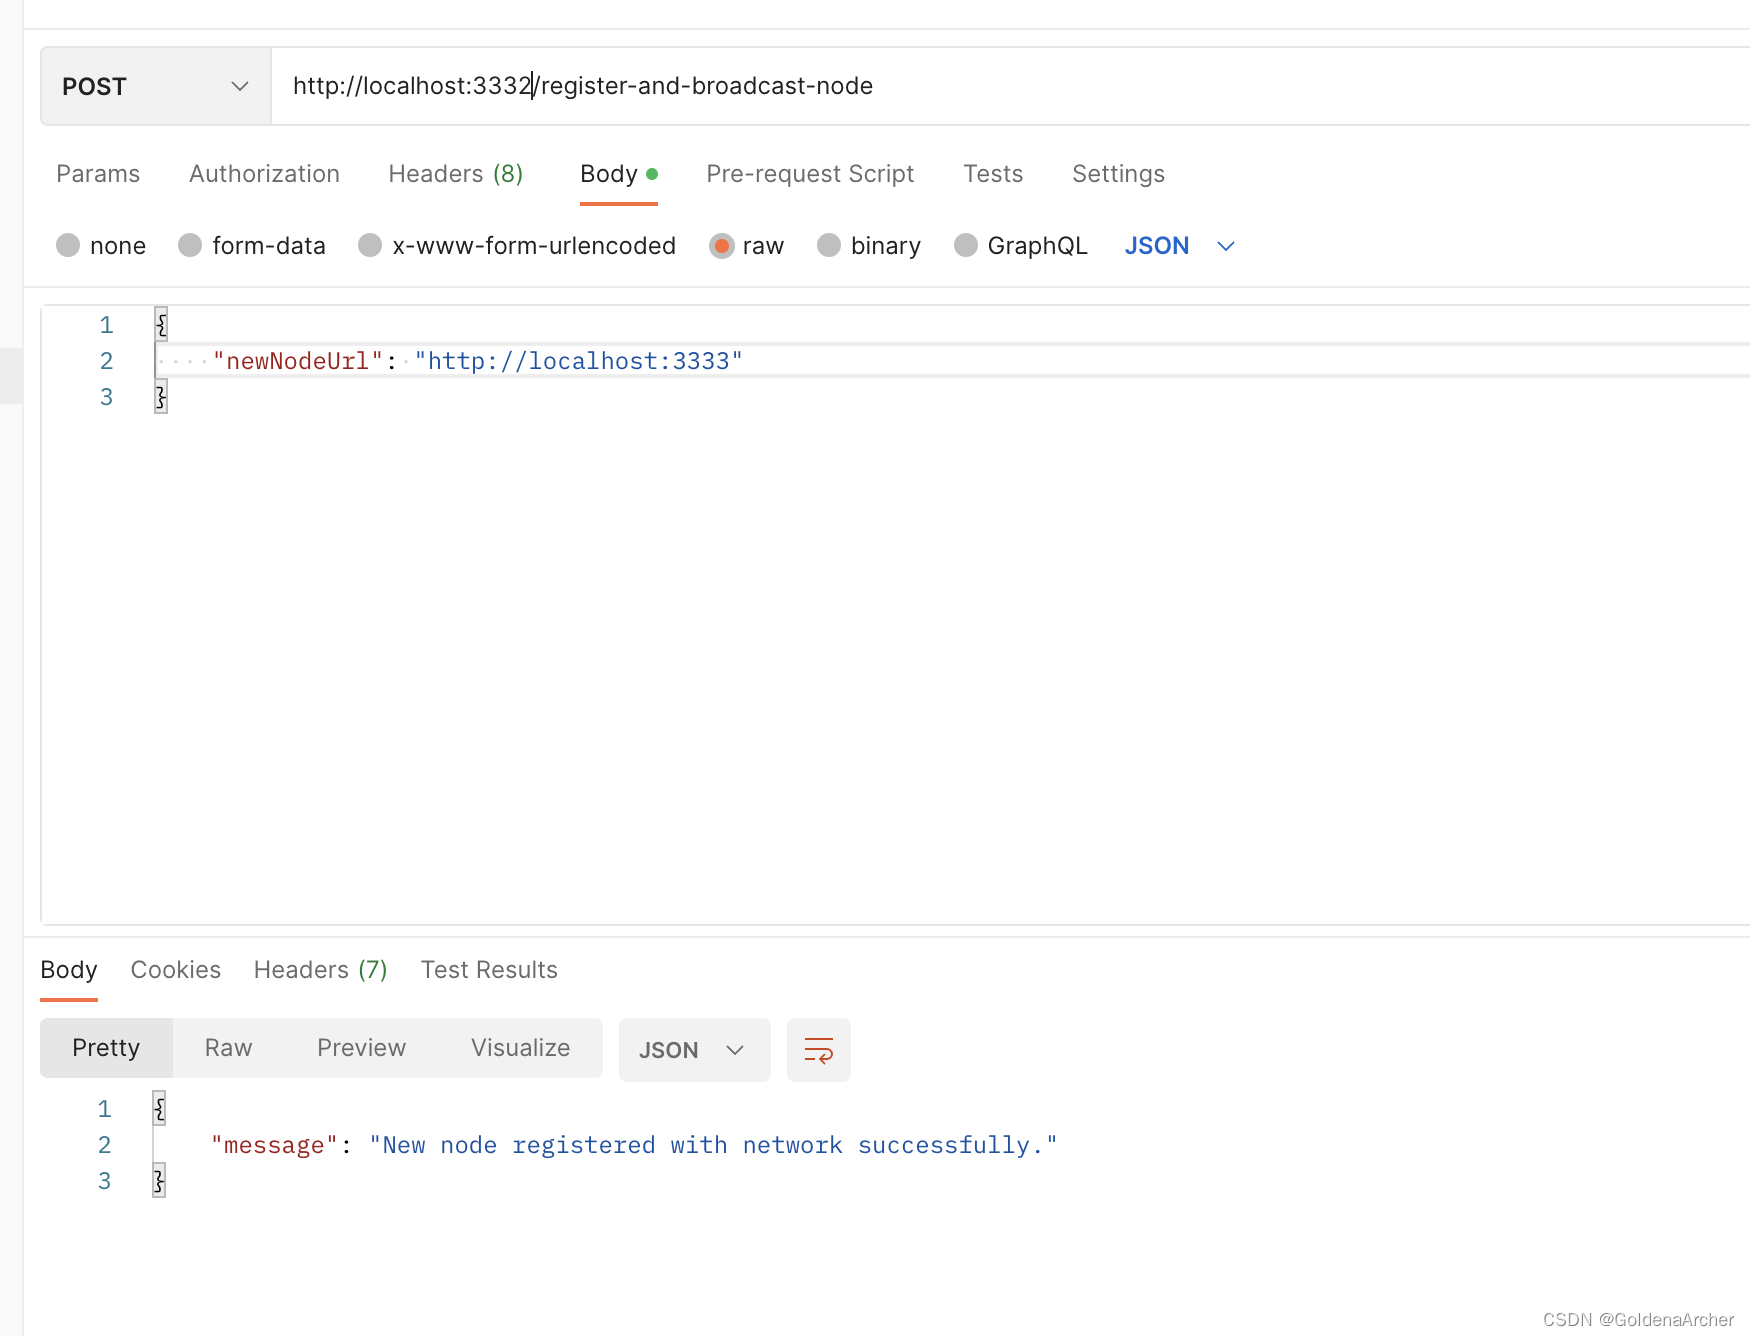Viewport: 1750px width, 1336px height.
Task: Open the Authorization tab
Action: click(264, 174)
